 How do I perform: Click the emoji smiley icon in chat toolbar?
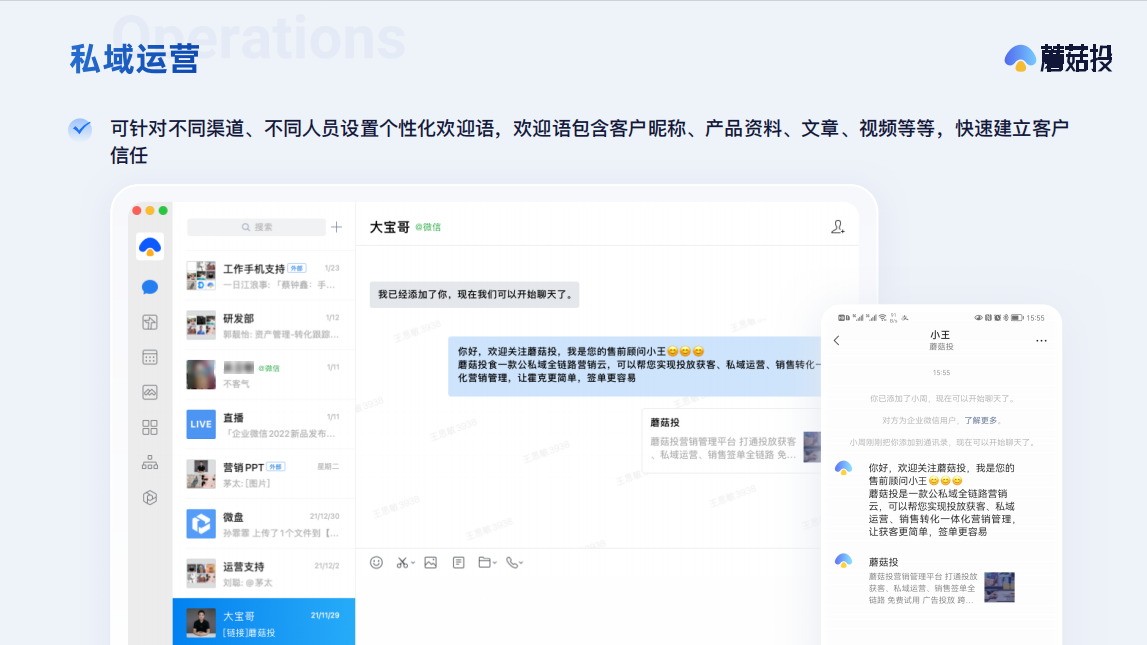tap(376, 562)
